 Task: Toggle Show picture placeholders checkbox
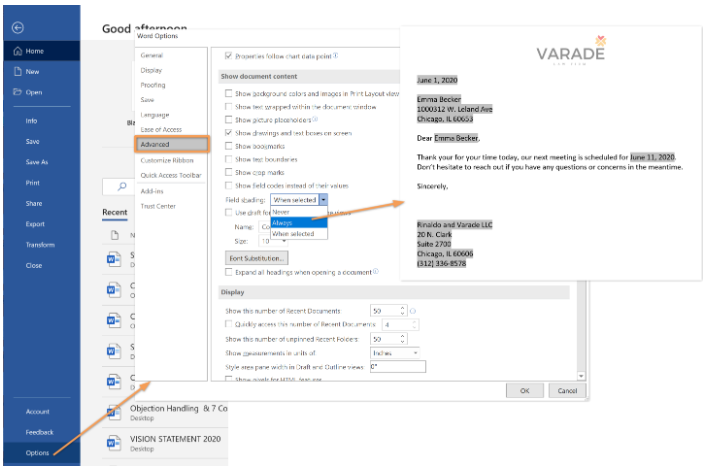coord(228,120)
